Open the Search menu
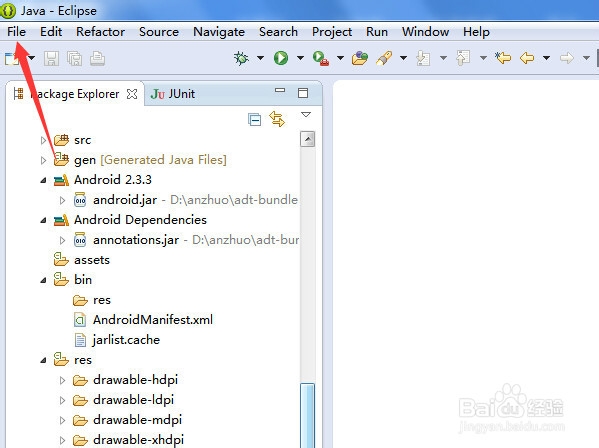This screenshot has height=448, width=599. click(278, 32)
